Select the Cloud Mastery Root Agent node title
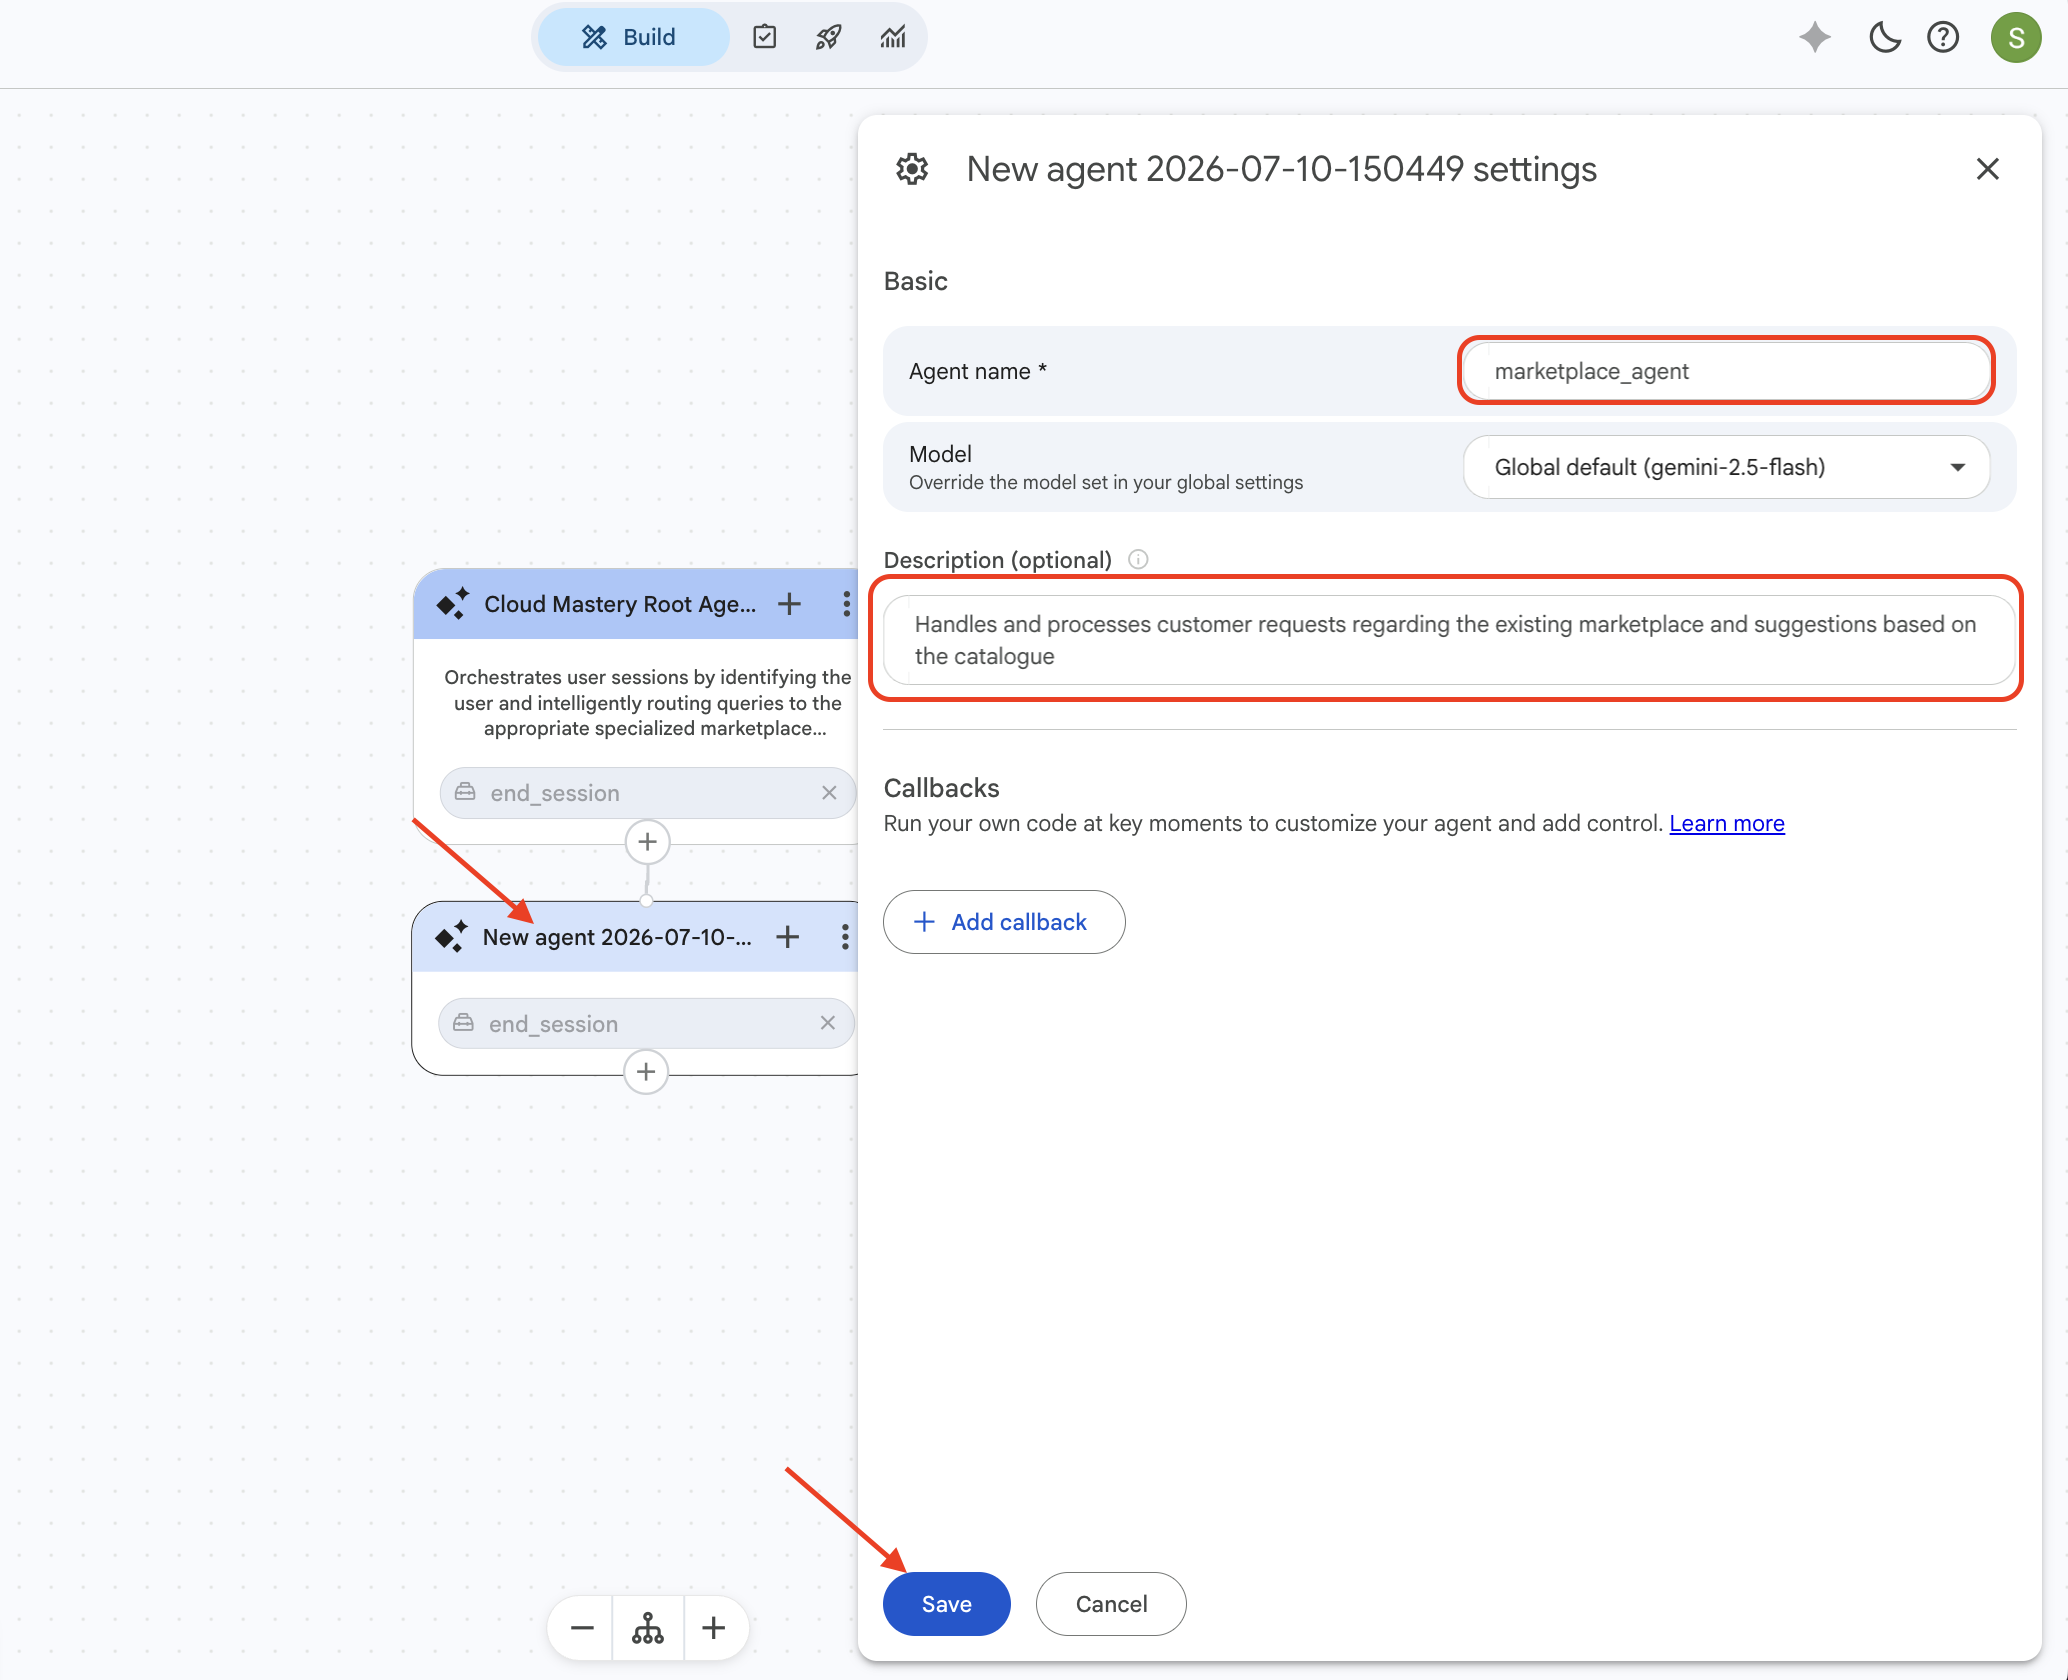 pyautogui.click(x=620, y=604)
